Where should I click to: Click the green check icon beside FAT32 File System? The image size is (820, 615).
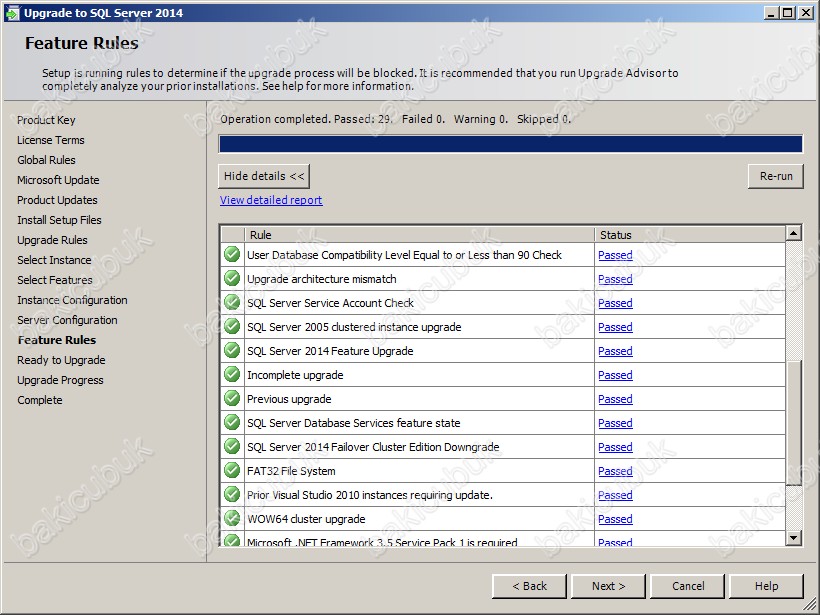click(232, 471)
